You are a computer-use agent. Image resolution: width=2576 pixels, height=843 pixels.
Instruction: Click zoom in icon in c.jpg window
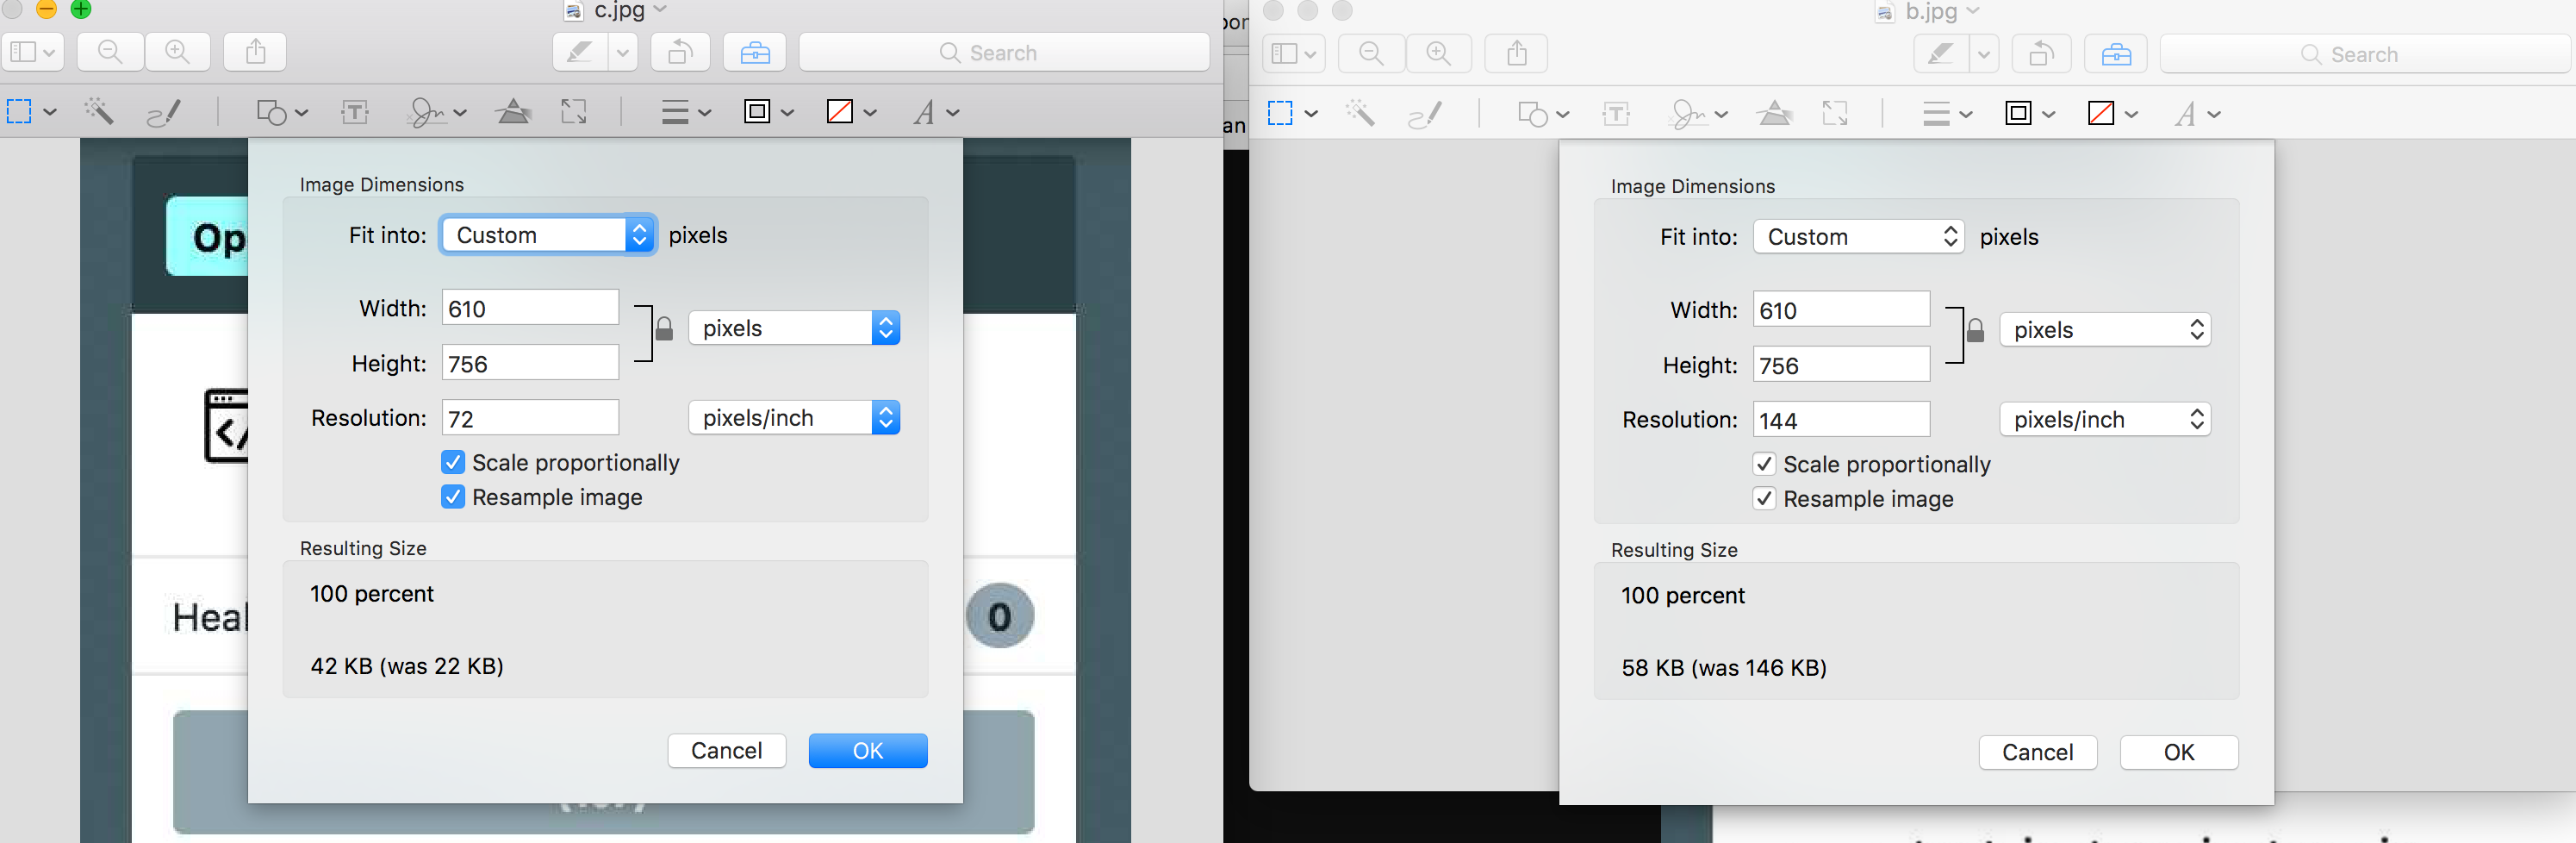point(177,52)
